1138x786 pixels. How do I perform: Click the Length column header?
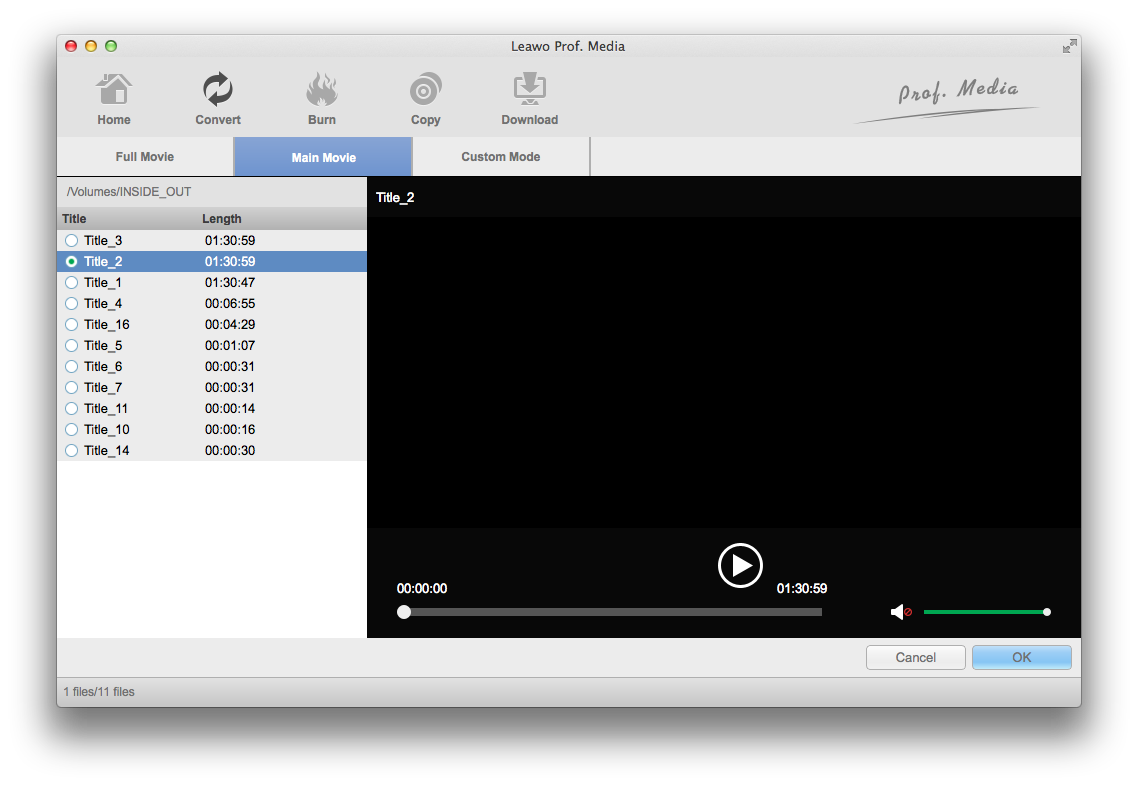tap(222, 219)
